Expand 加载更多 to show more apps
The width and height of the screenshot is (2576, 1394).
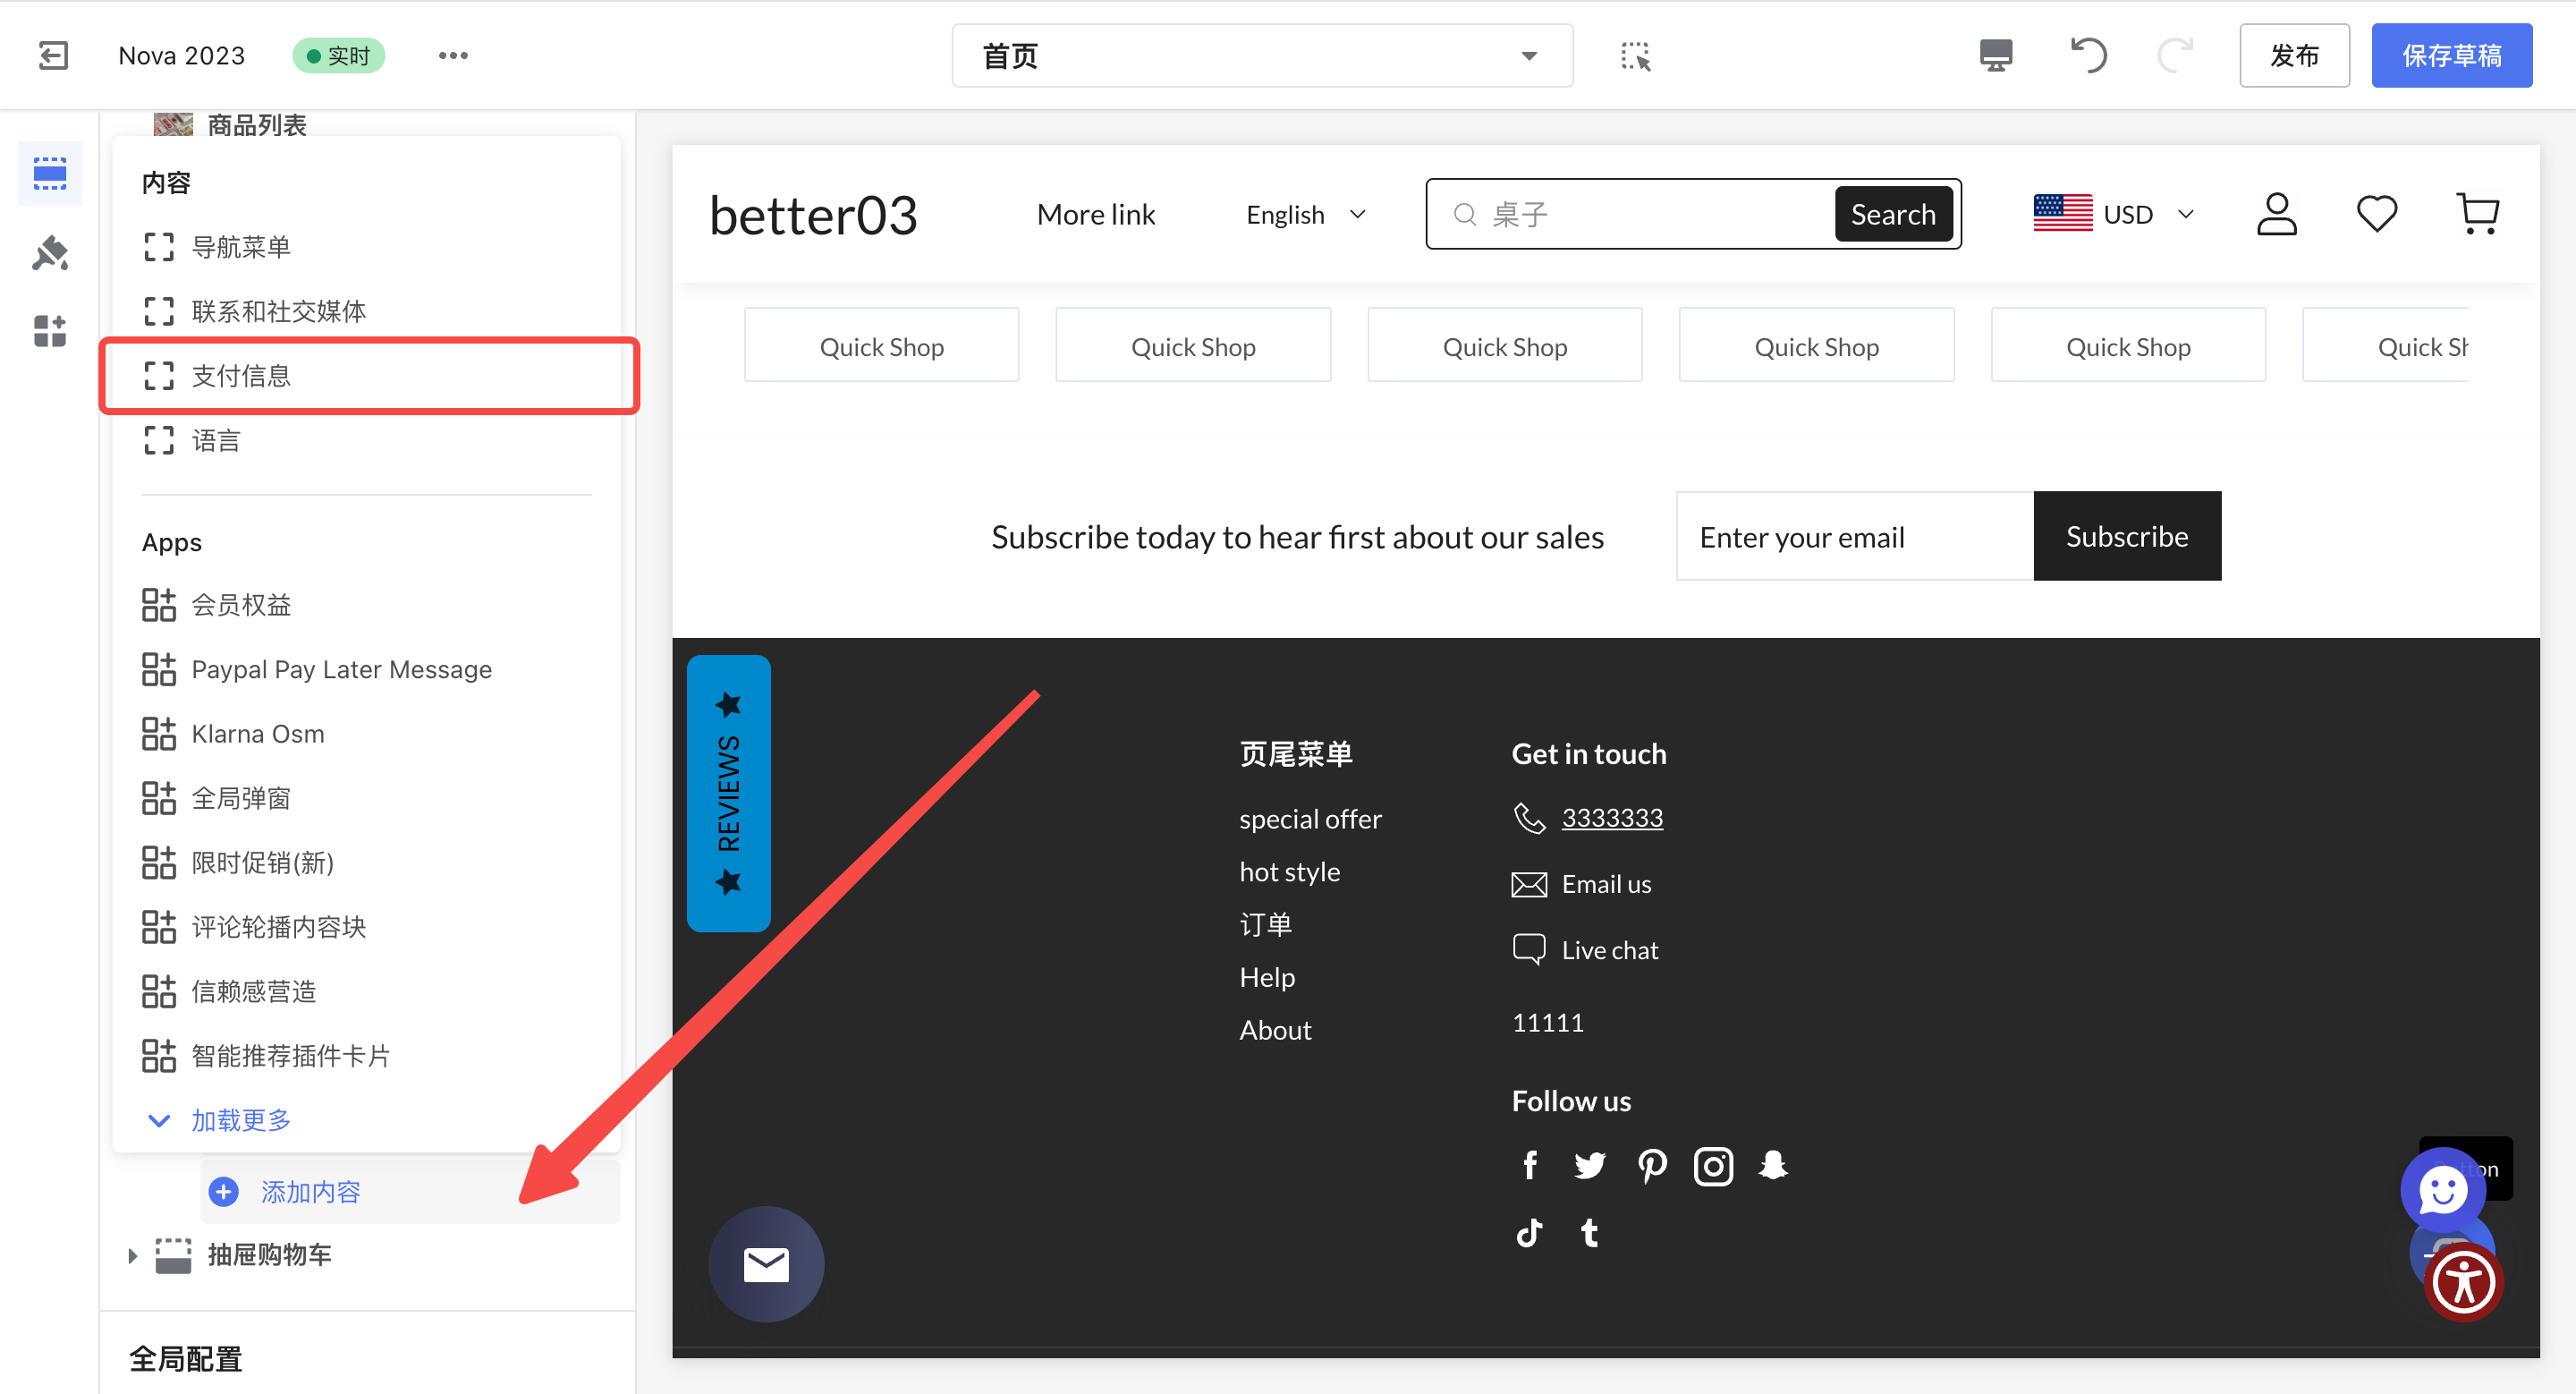tap(240, 1120)
